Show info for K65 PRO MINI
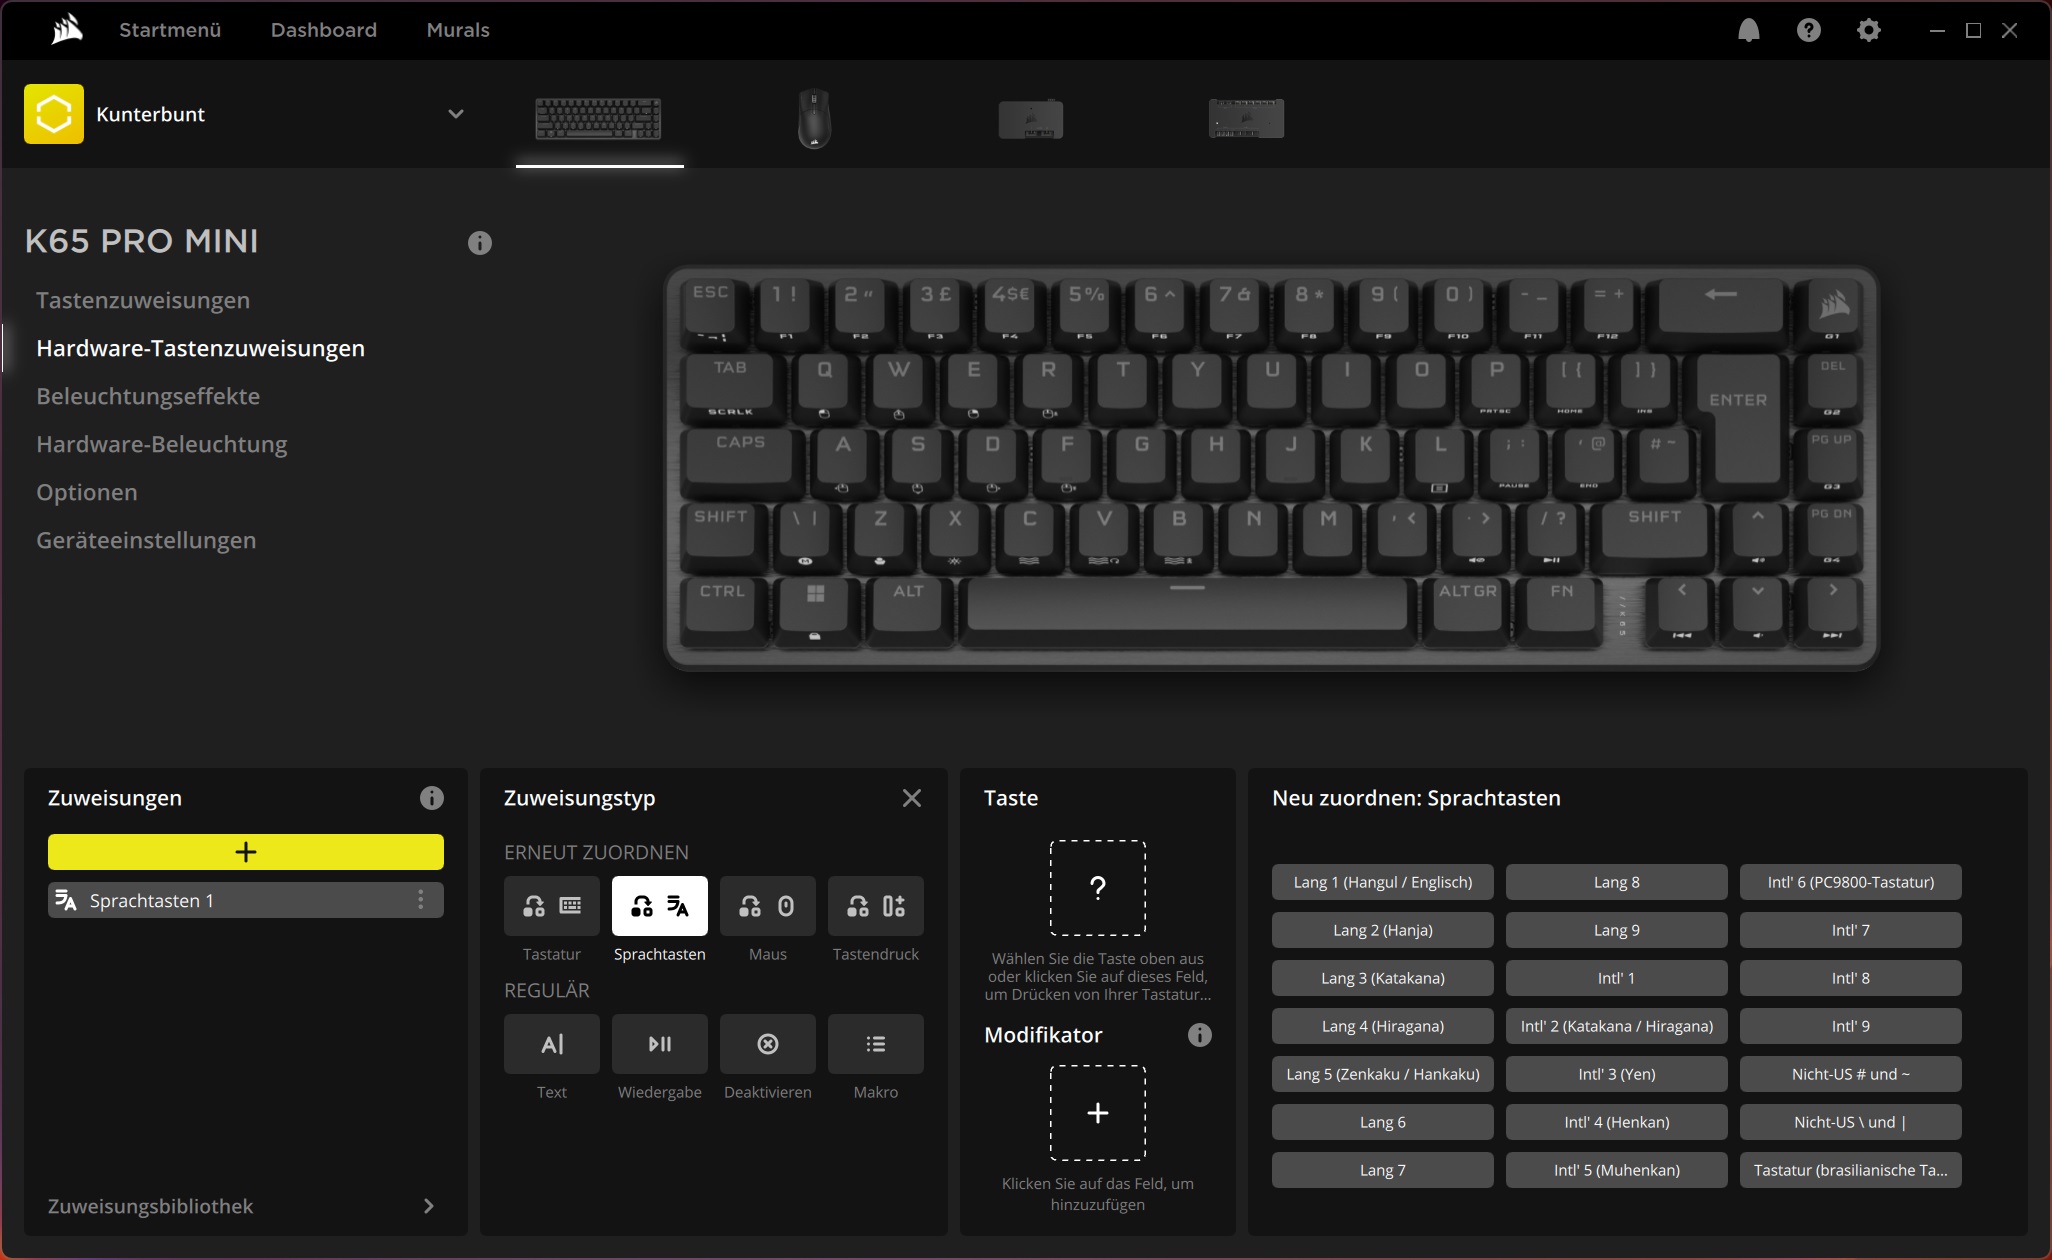The height and width of the screenshot is (1260, 2052). (480, 243)
